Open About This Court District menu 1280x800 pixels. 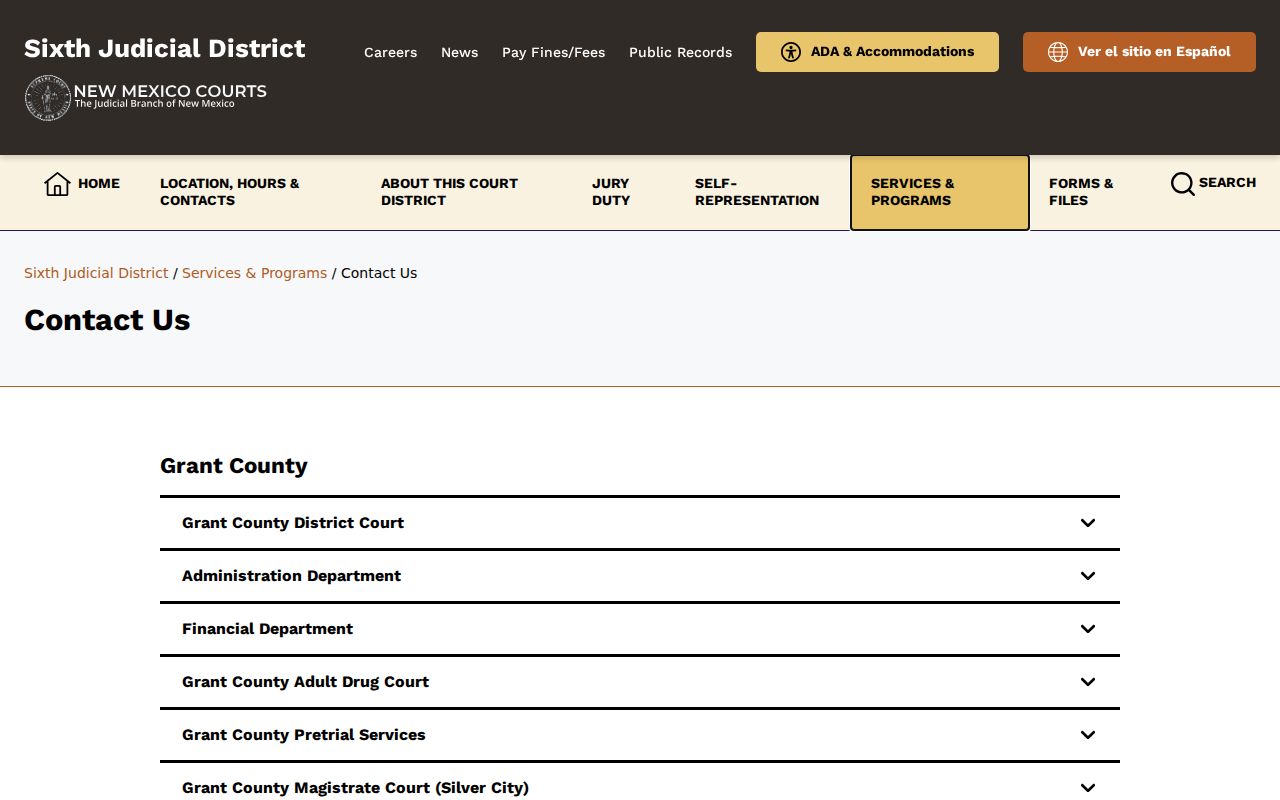tap(449, 192)
